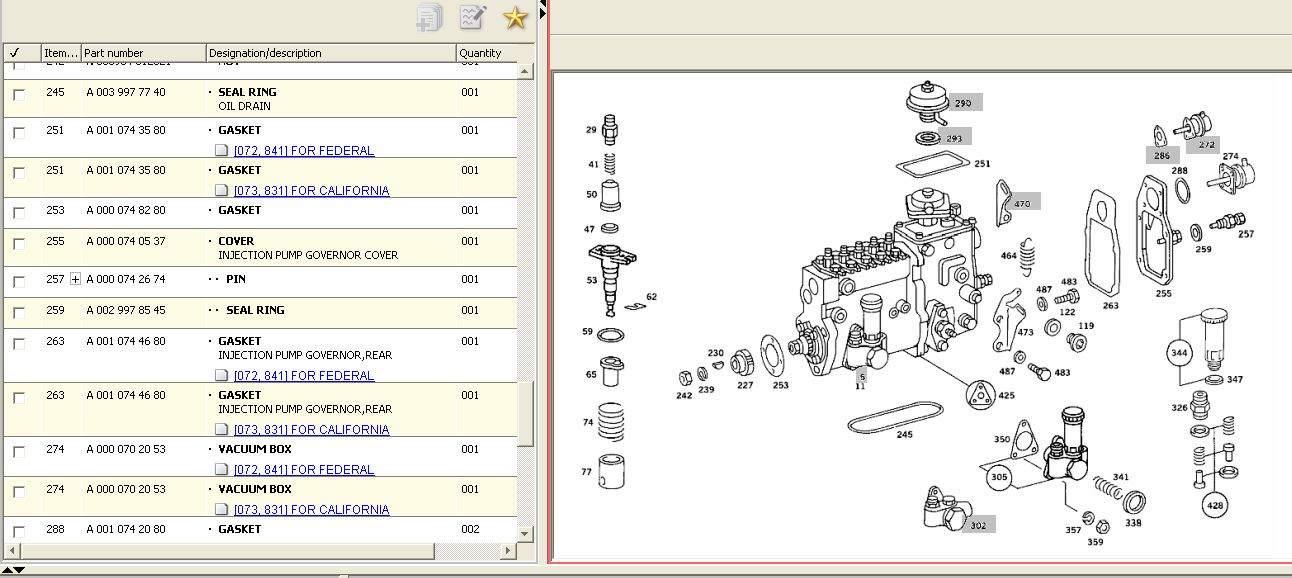
Task: Click the gold star favorites icon
Action: (514, 17)
